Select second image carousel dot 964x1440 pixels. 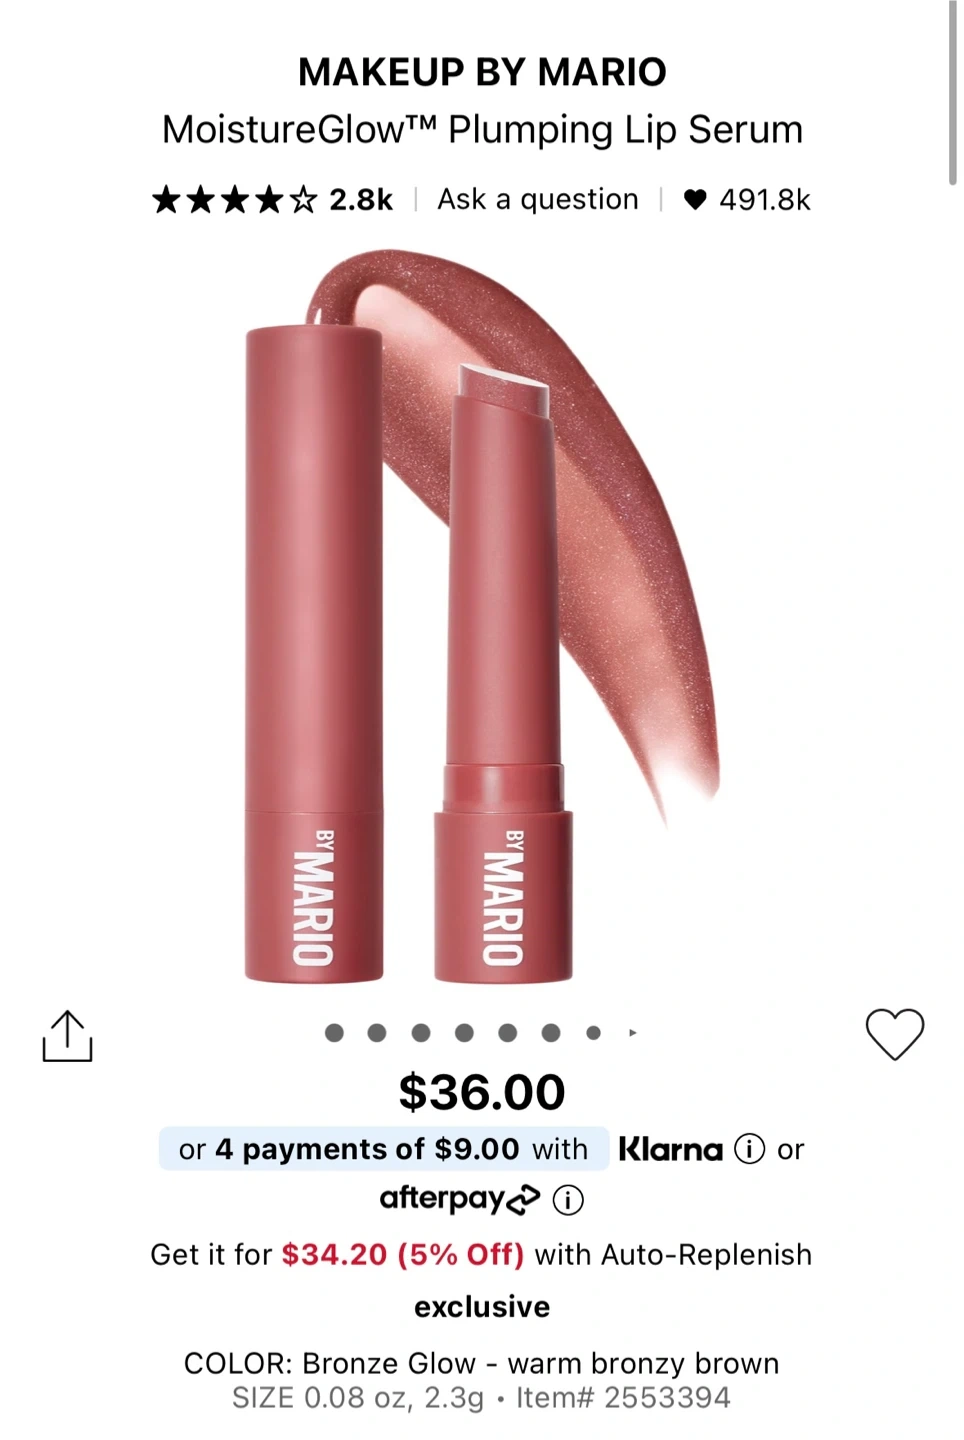[x=377, y=1033]
